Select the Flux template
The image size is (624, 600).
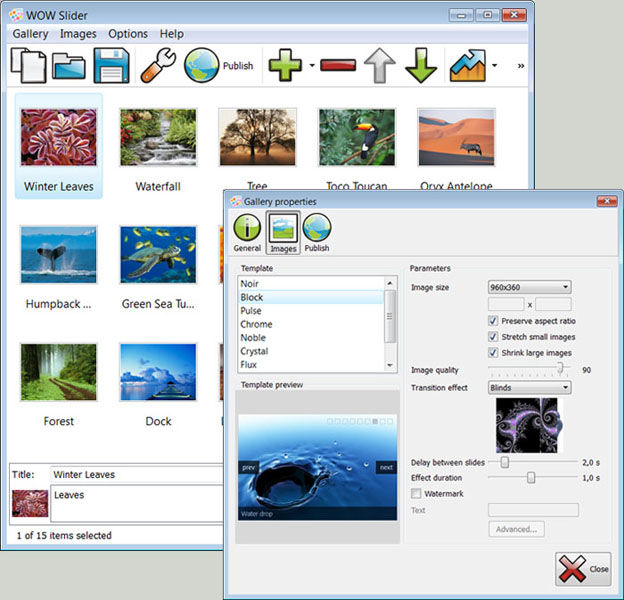[311, 364]
